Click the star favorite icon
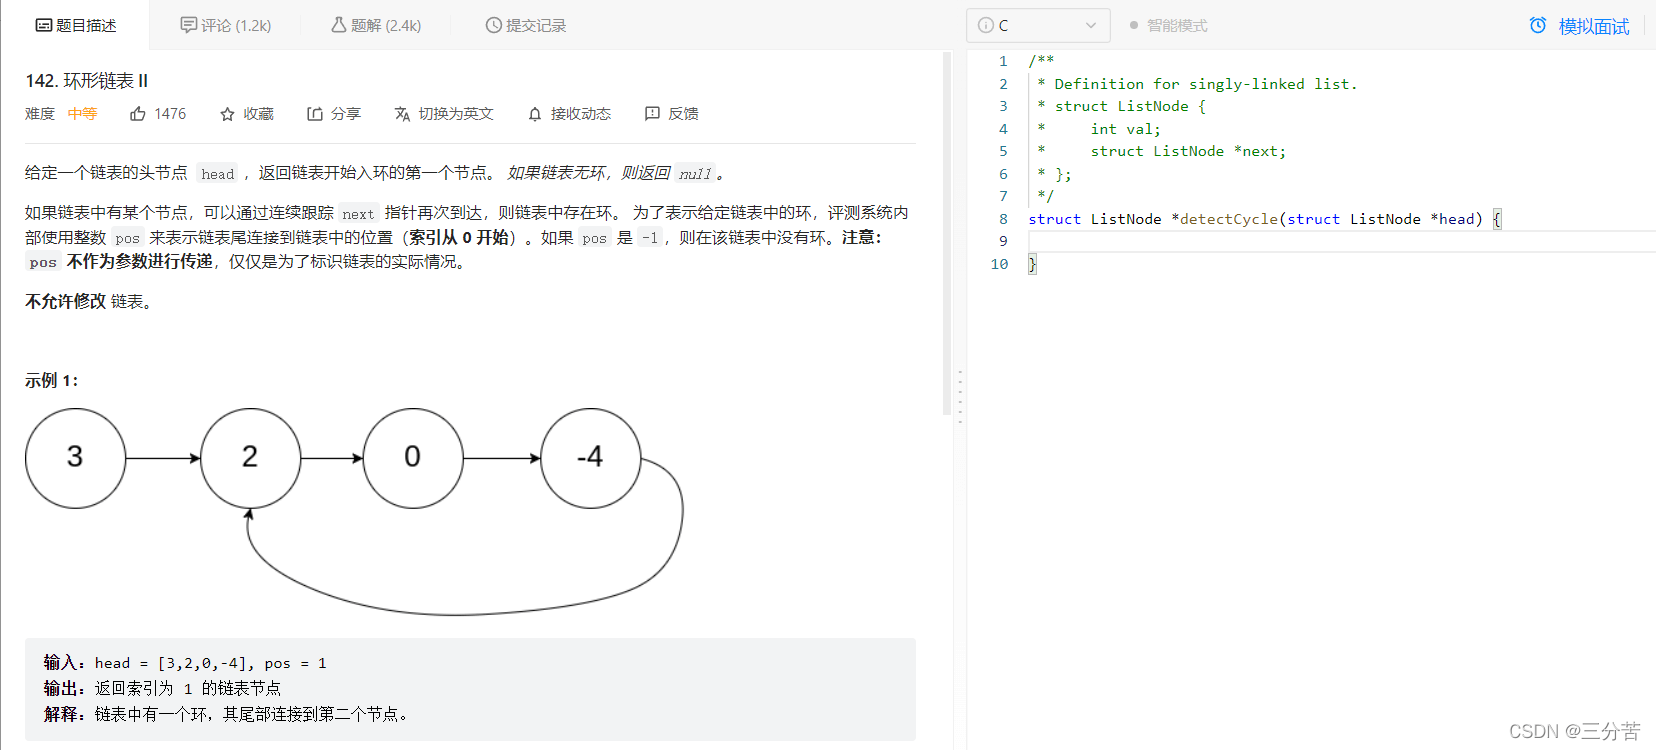 [227, 114]
